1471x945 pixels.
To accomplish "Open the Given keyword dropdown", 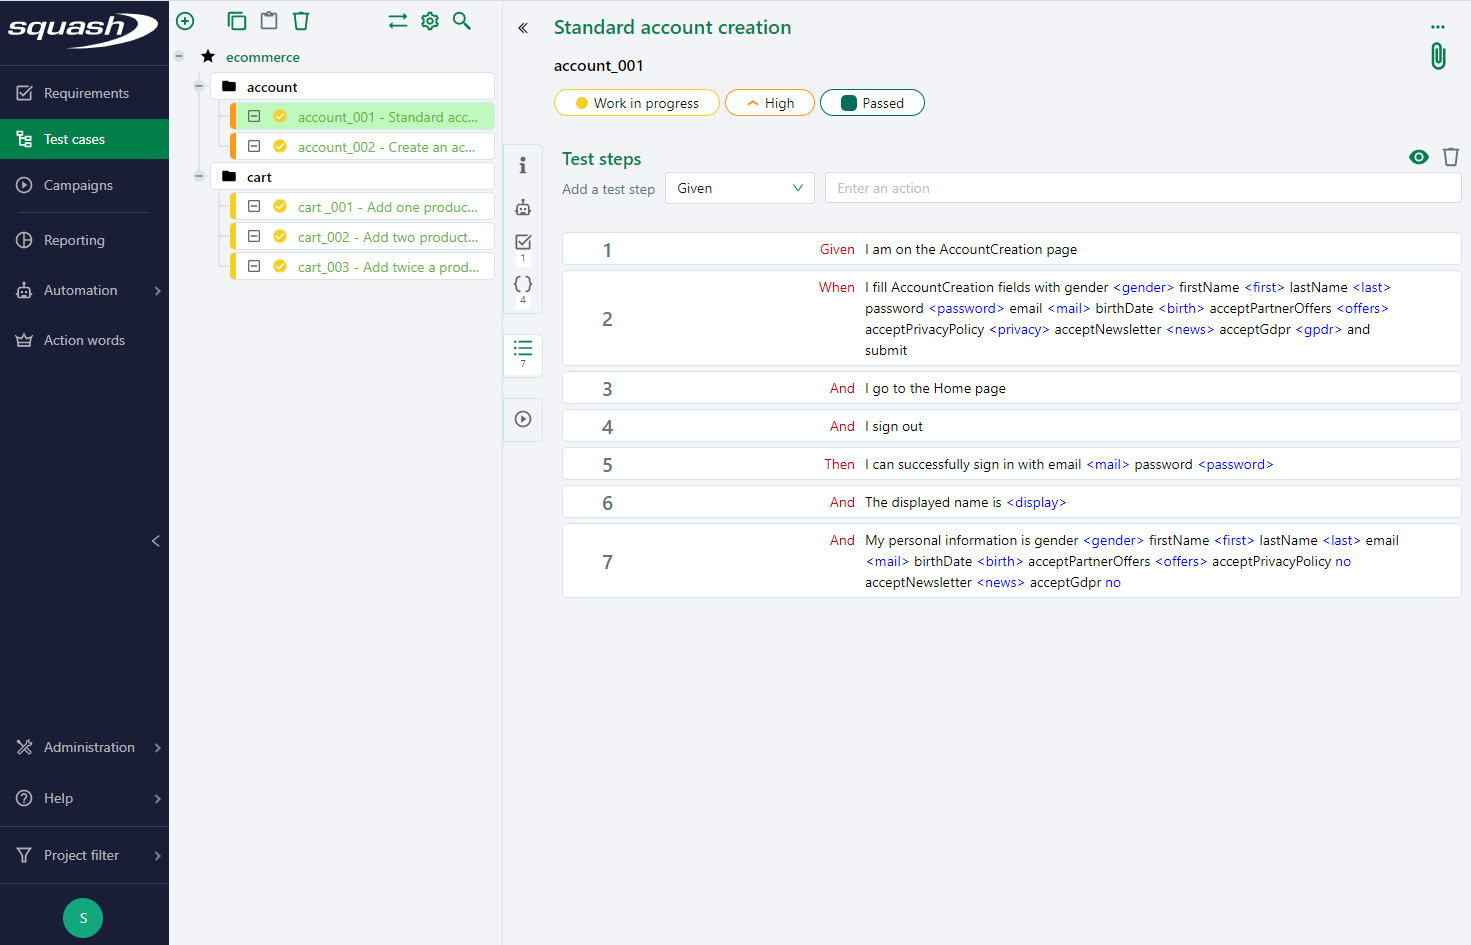I will 739,188.
